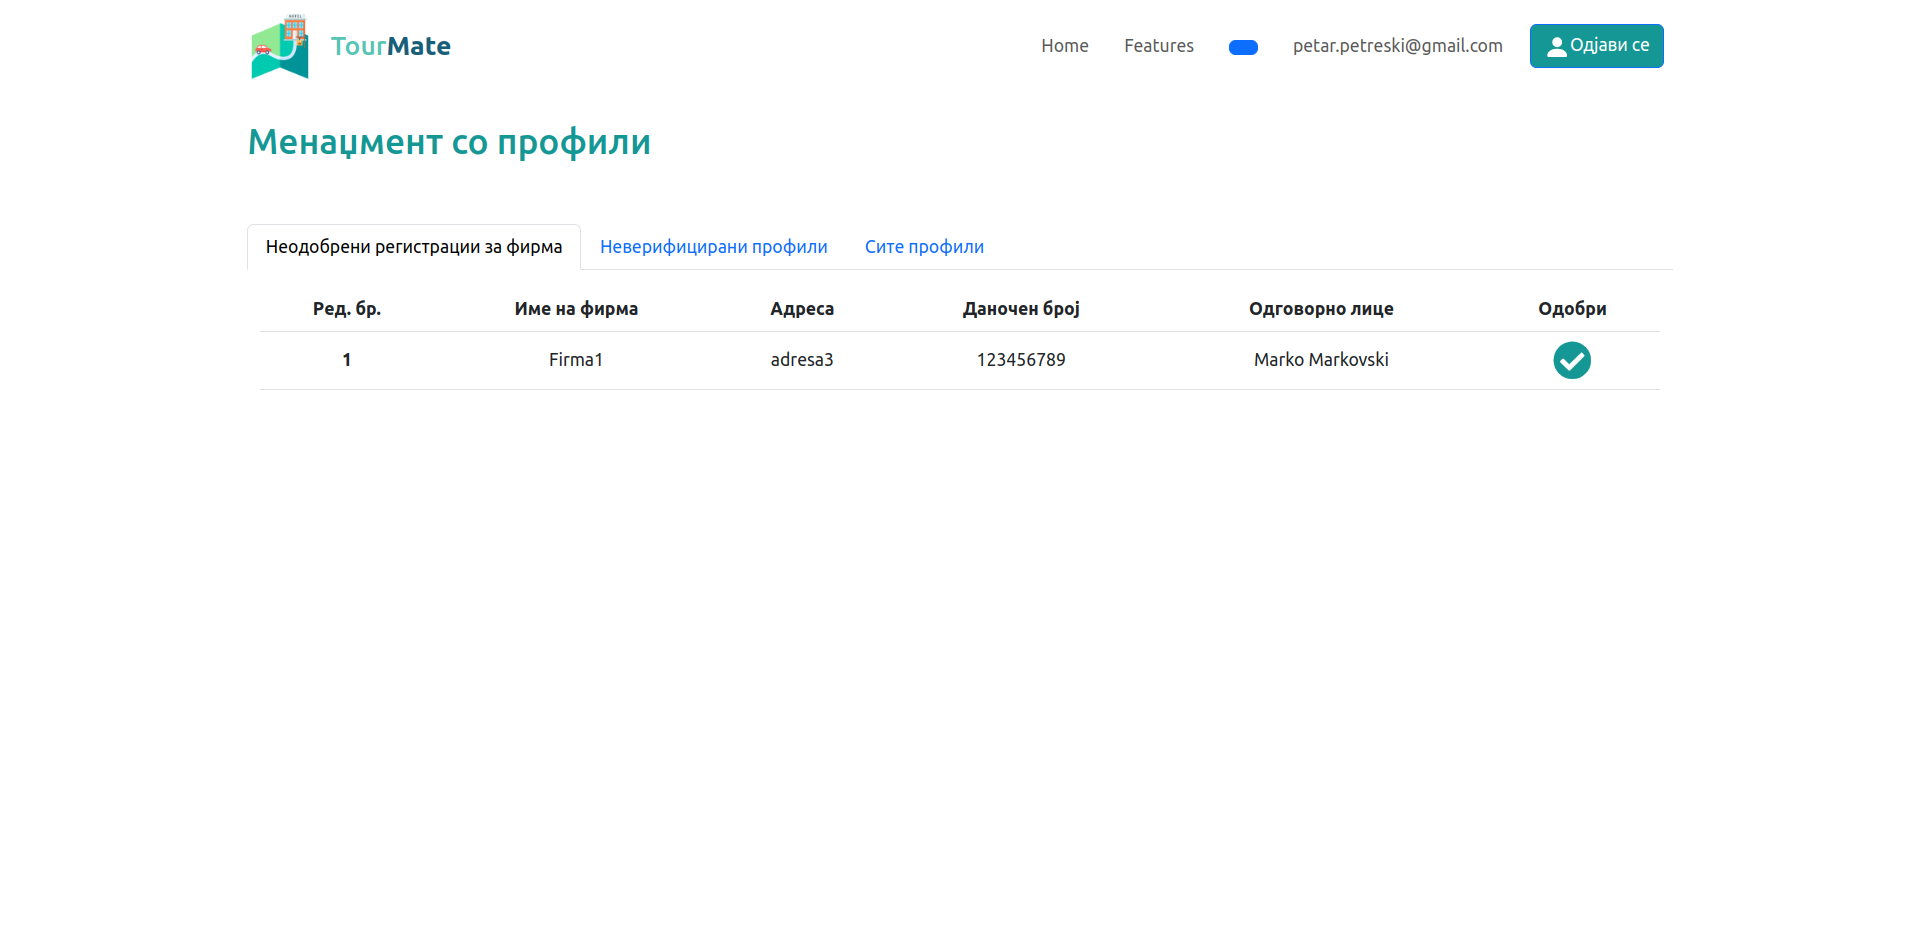
Task: Open the Сите профили tab
Action: coord(924,247)
